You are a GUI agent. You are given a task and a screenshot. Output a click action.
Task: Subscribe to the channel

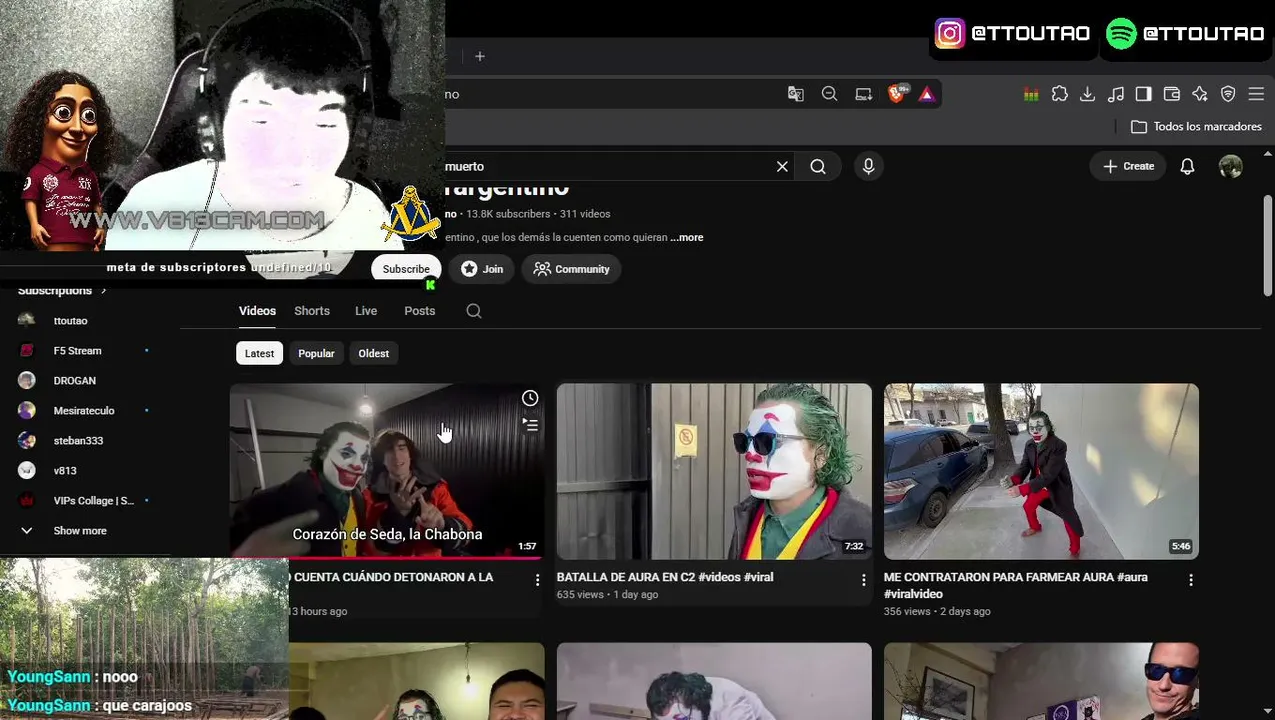(x=406, y=269)
